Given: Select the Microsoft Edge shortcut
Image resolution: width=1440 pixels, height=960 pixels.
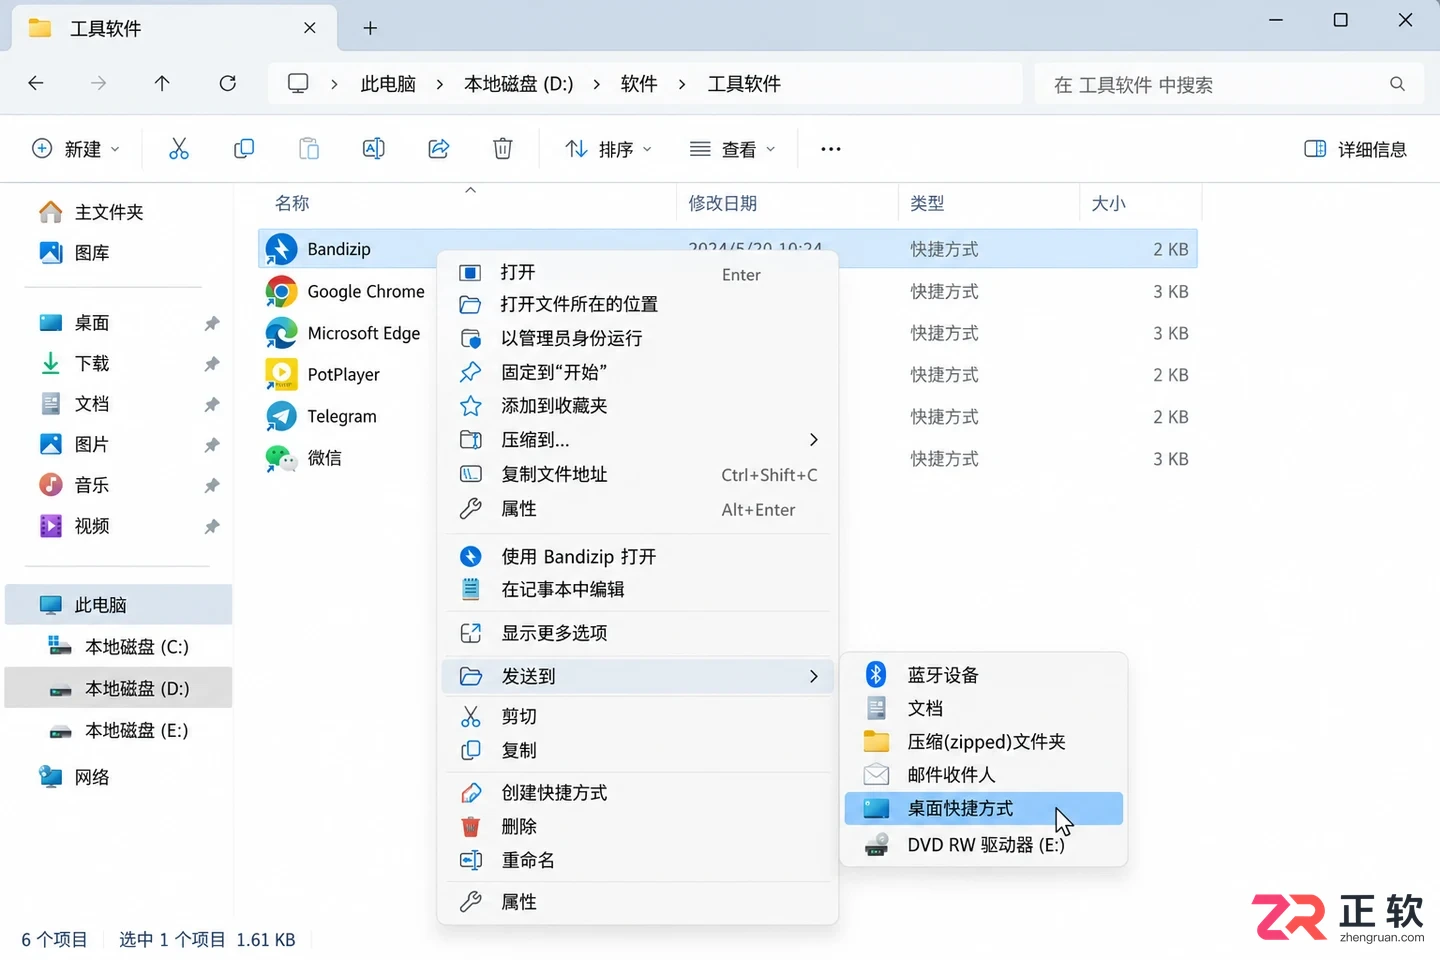Looking at the screenshot, I should pyautogui.click(x=343, y=333).
